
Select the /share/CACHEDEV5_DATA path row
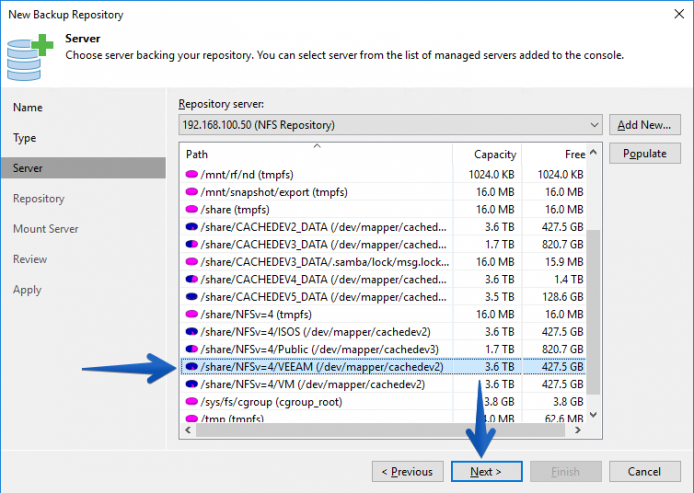[383, 297]
